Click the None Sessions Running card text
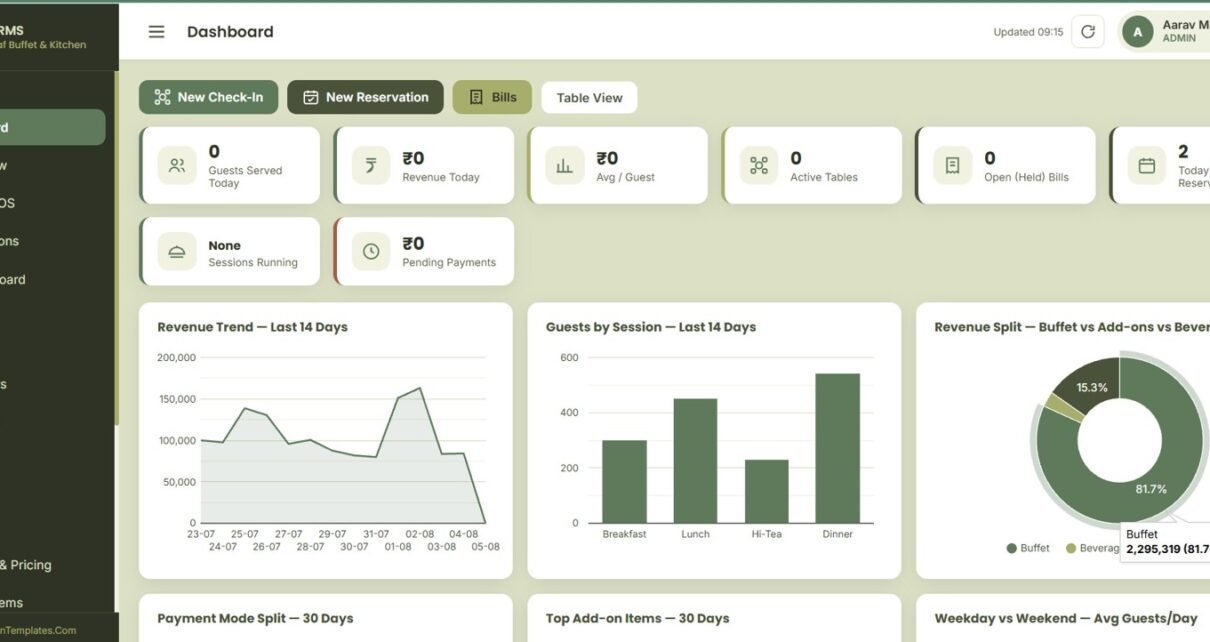Viewport: 1210px width, 642px height. 253,253
